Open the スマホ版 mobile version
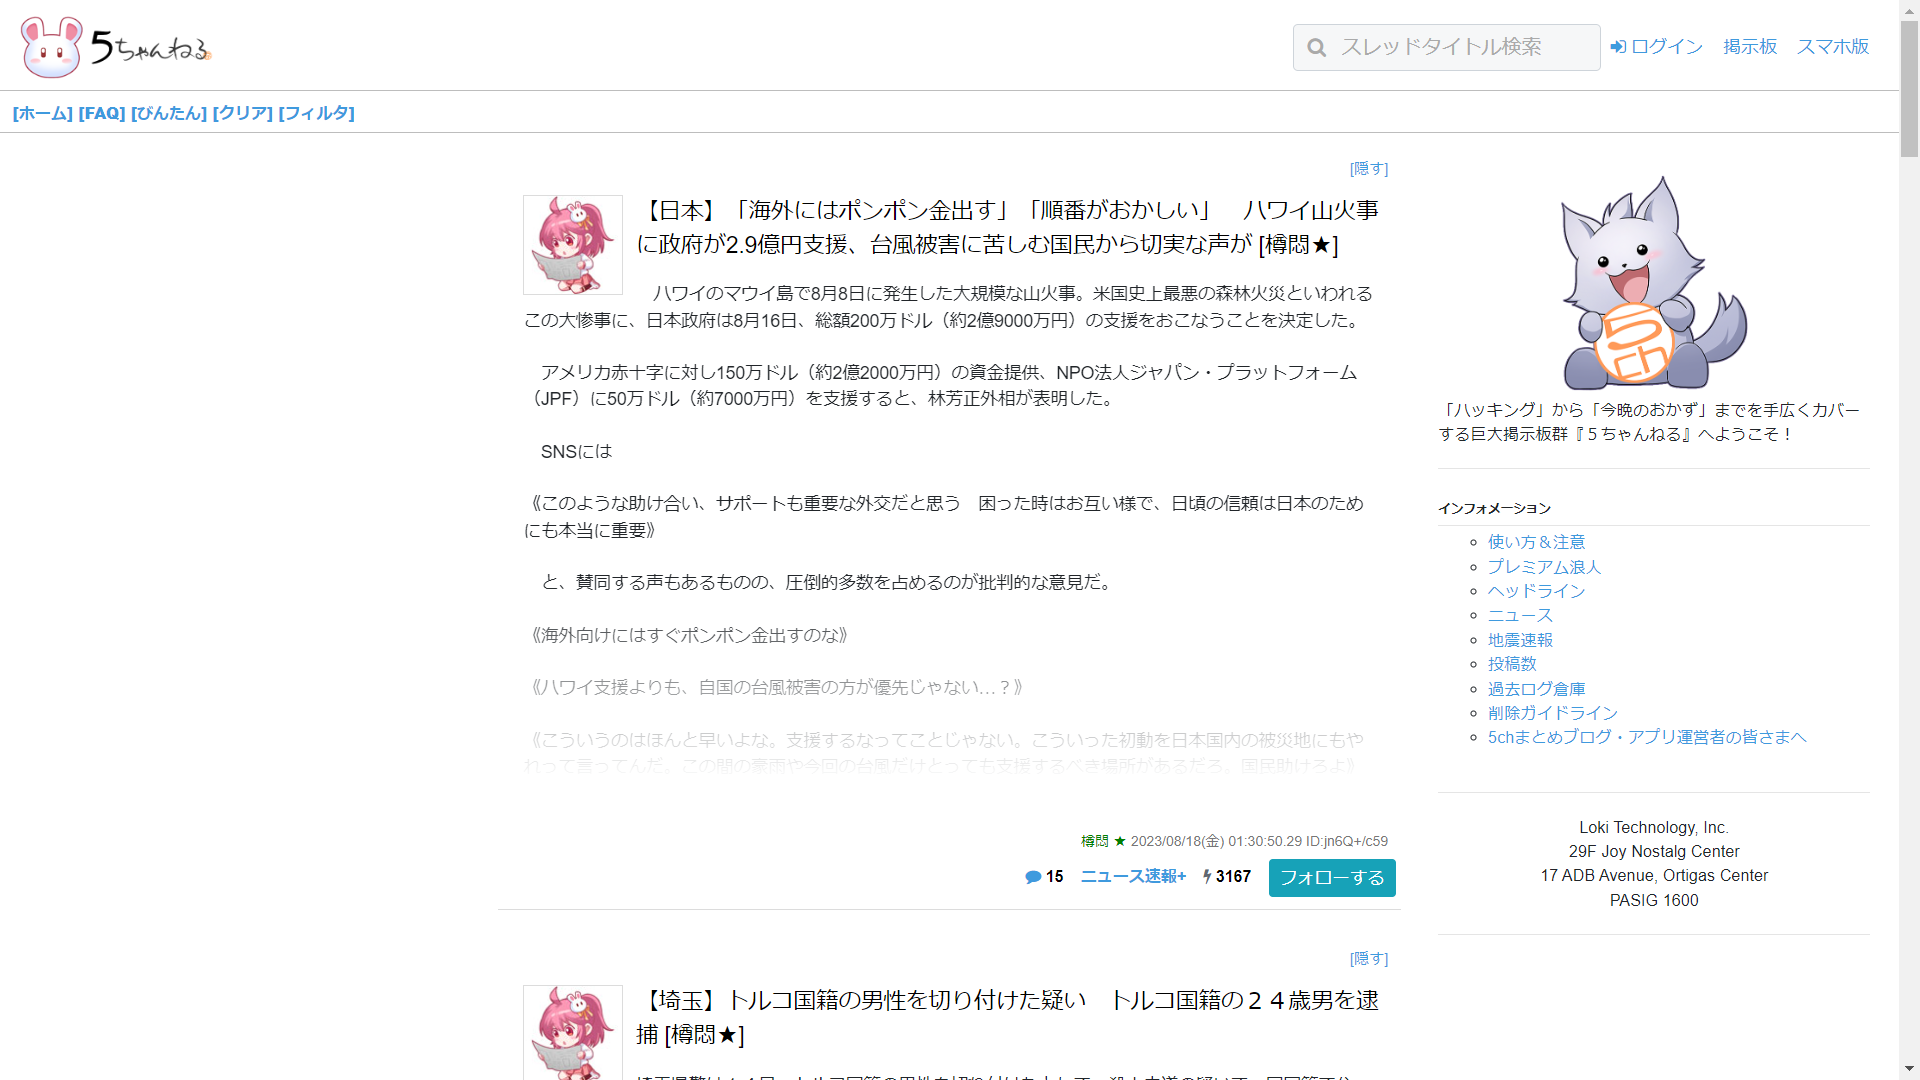 (1832, 46)
